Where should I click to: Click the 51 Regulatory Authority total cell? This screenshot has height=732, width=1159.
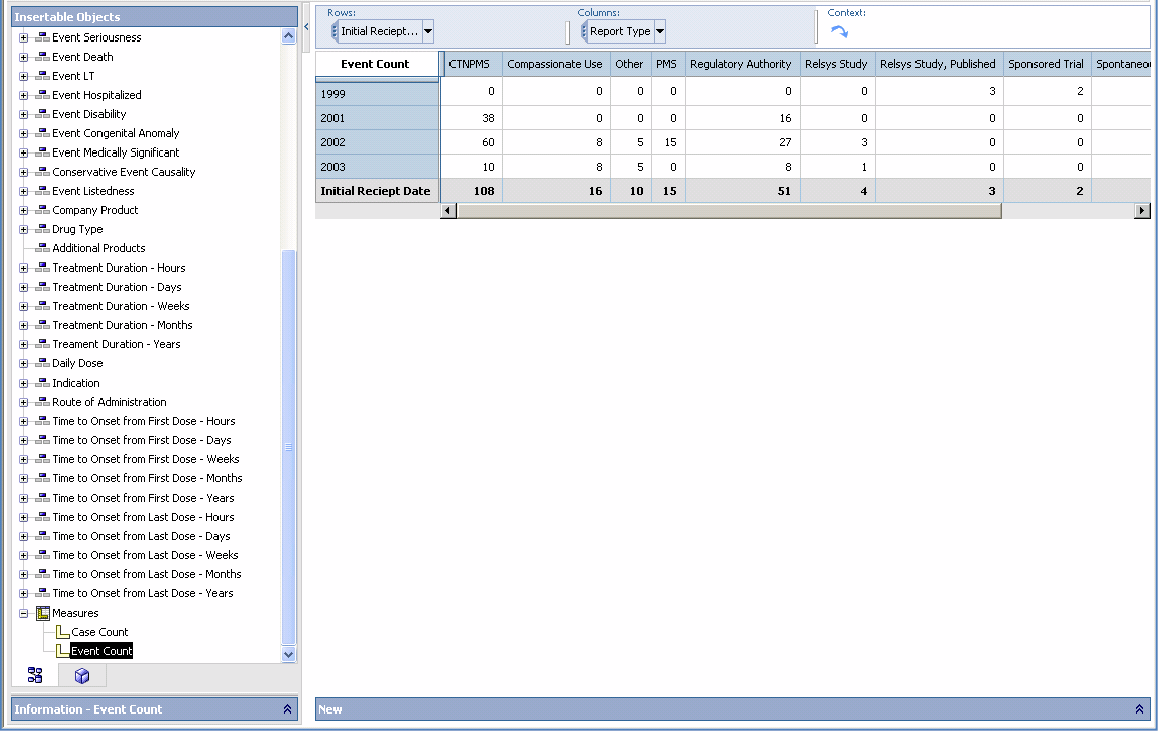tap(743, 191)
